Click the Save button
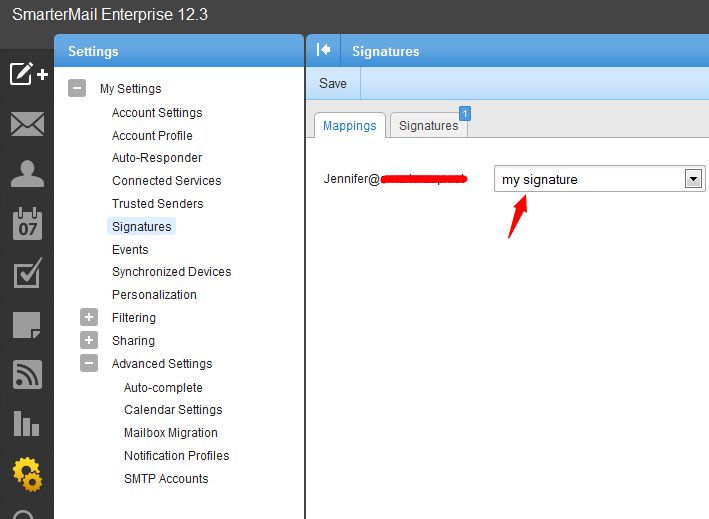709x519 pixels. point(333,83)
